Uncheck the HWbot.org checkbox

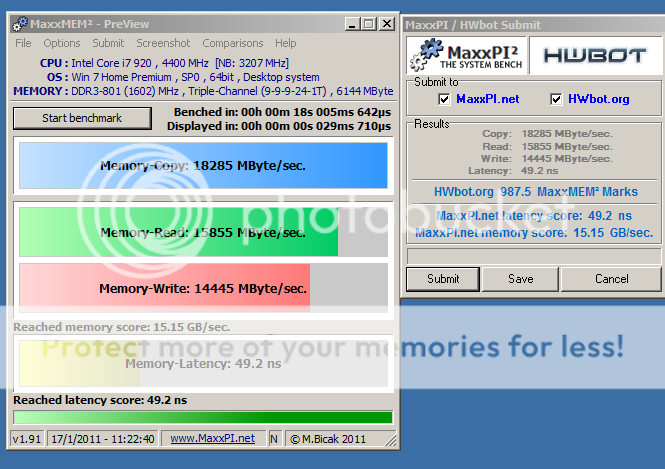[x=557, y=99]
